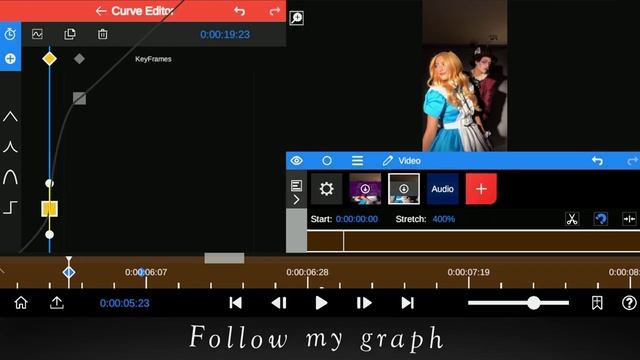640x360 pixels.
Task: Open the preview zoom magnifier
Action: (296, 18)
